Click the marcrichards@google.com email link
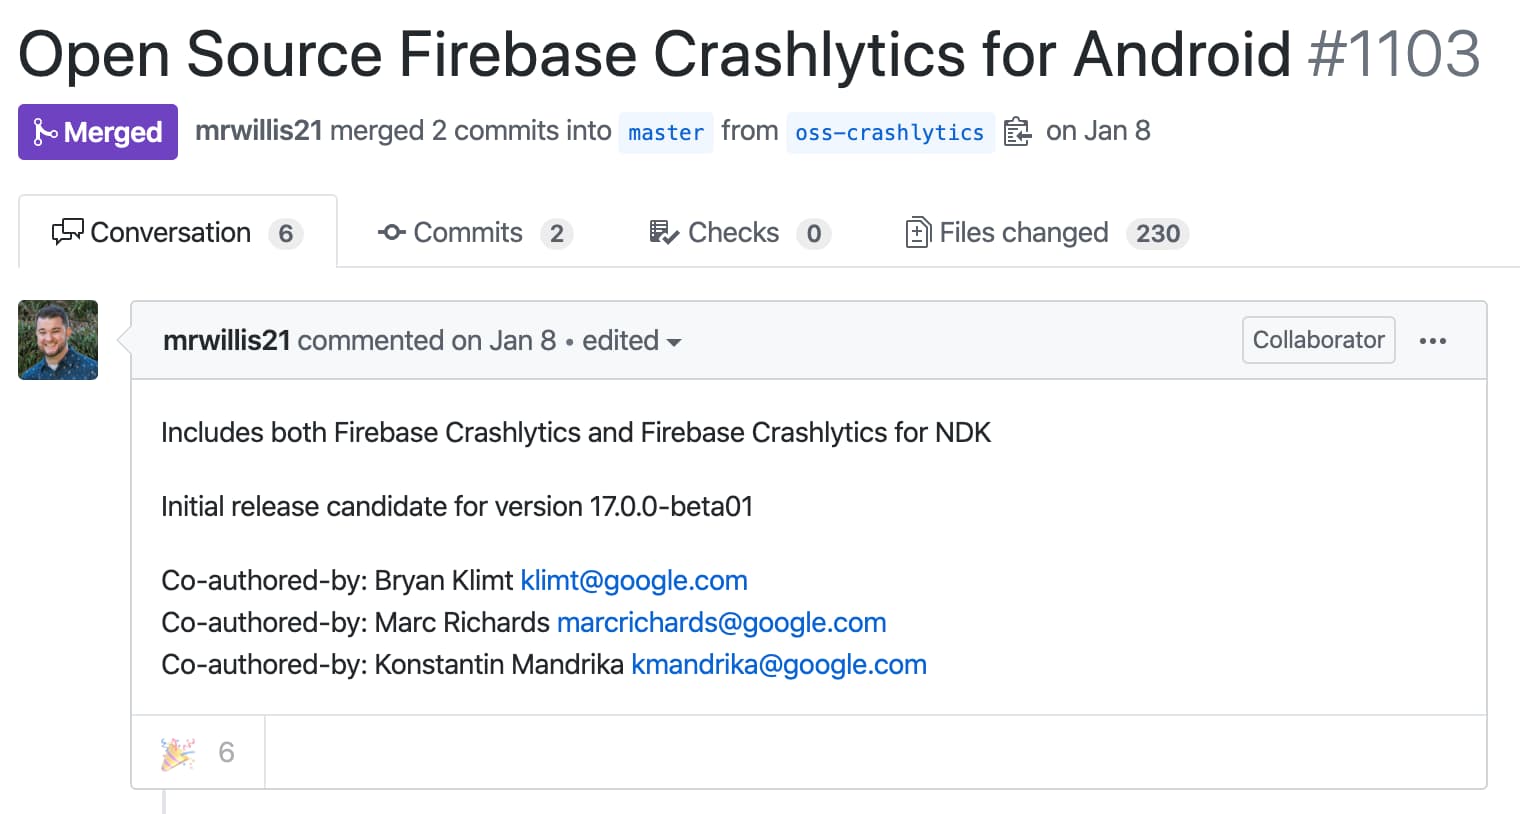The height and width of the screenshot is (814, 1520). tap(721, 622)
